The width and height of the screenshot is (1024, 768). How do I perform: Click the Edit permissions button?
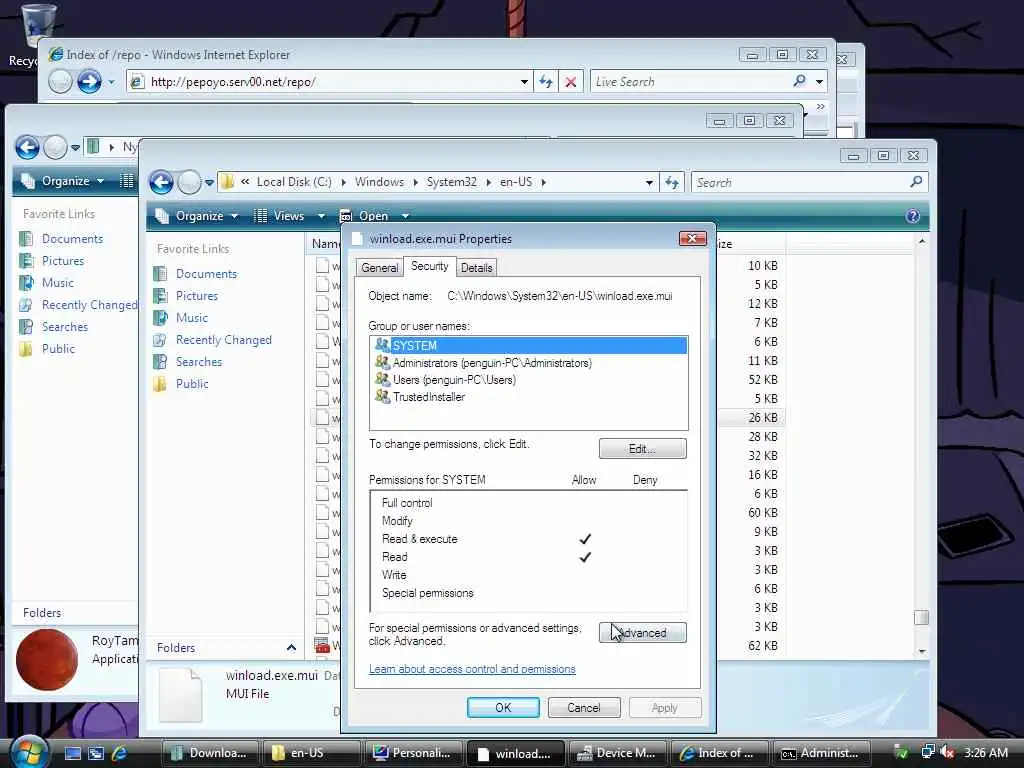click(x=643, y=449)
